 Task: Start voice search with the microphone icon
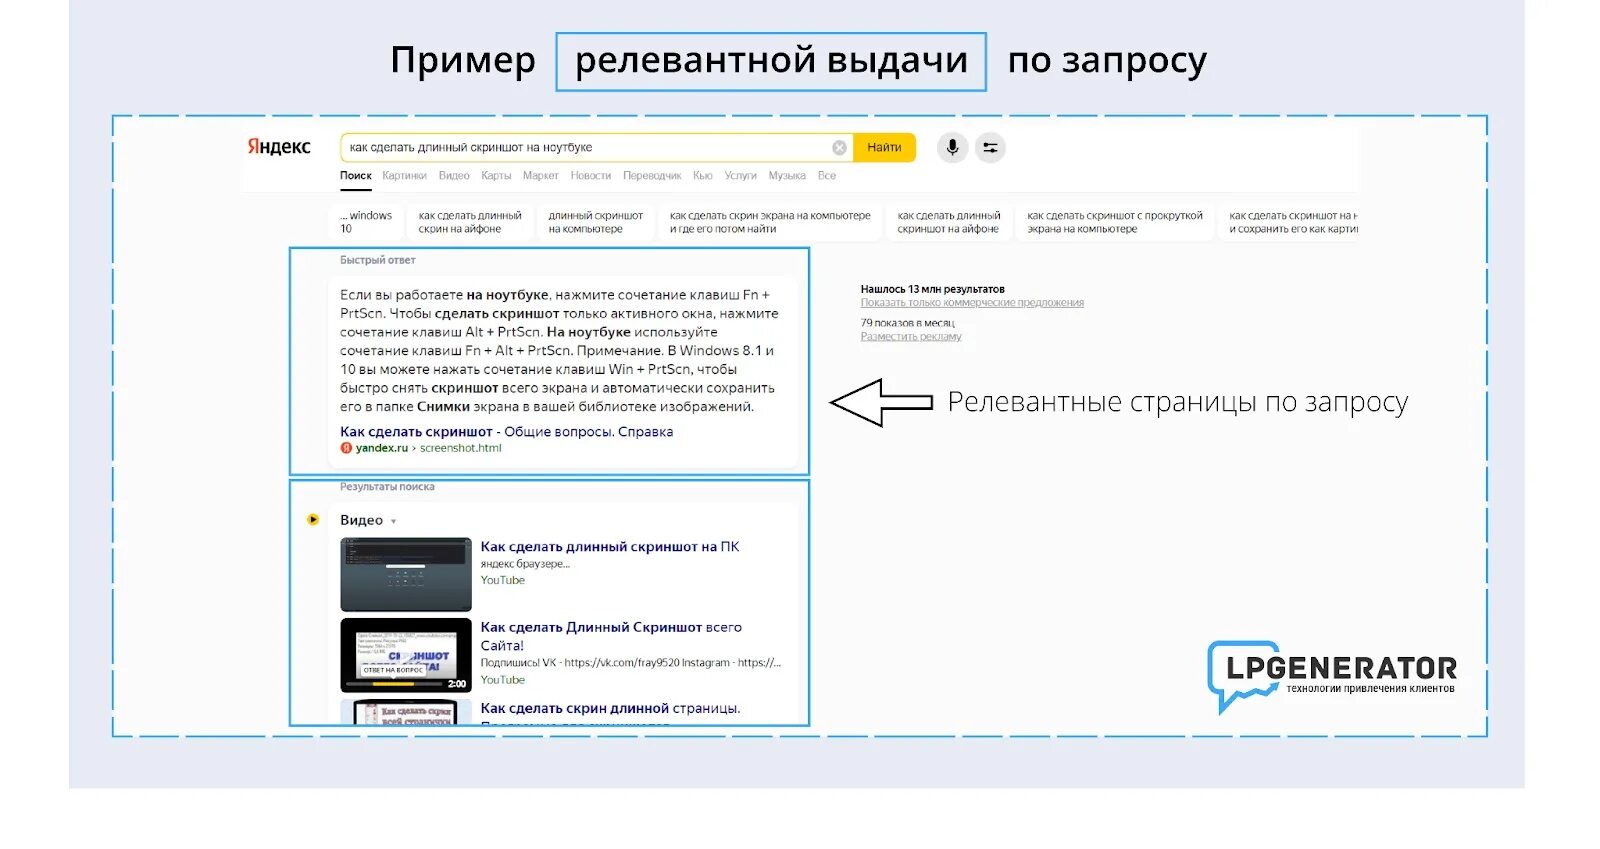point(953,147)
